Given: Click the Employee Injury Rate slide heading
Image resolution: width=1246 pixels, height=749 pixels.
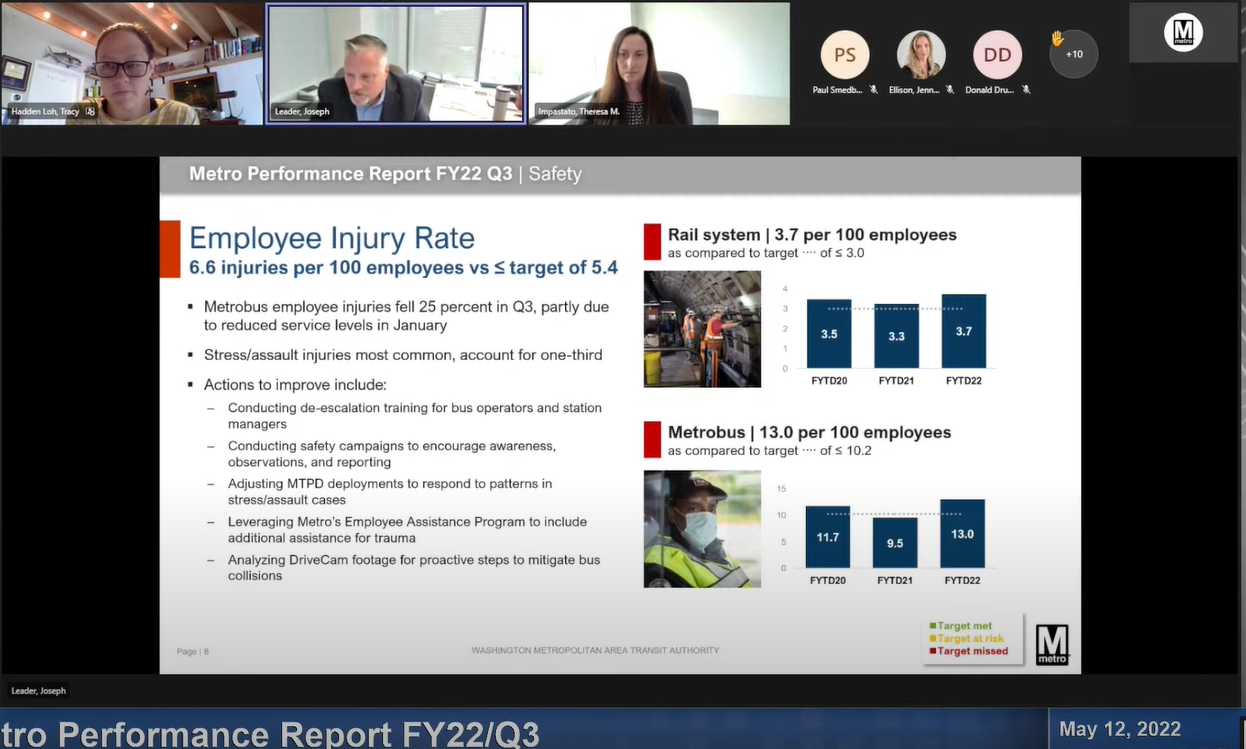Looking at the screenshot, I should coord(331,238).
